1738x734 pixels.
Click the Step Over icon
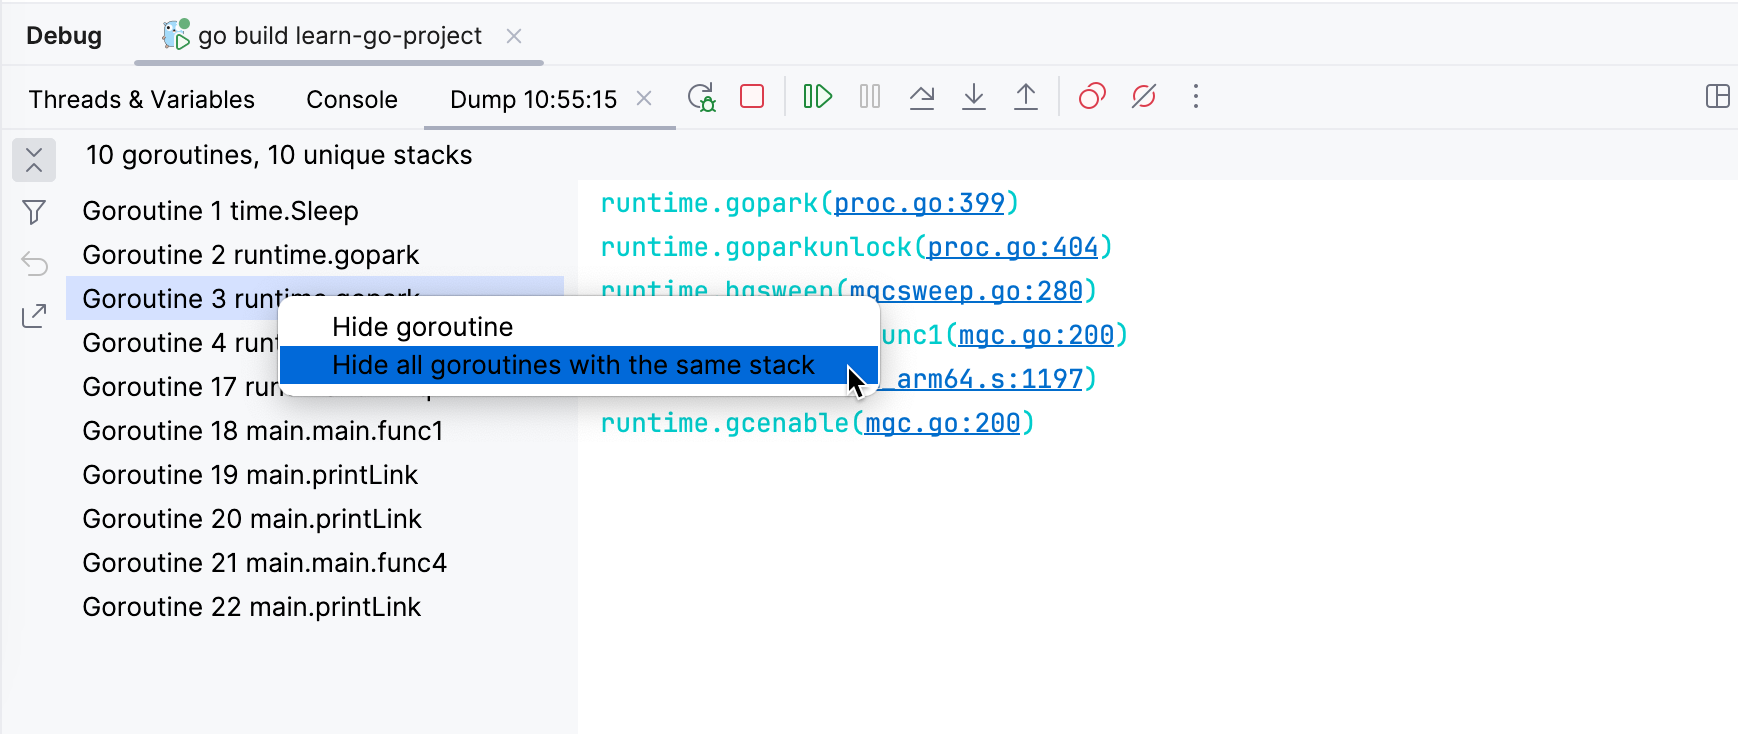pos(922,96)
